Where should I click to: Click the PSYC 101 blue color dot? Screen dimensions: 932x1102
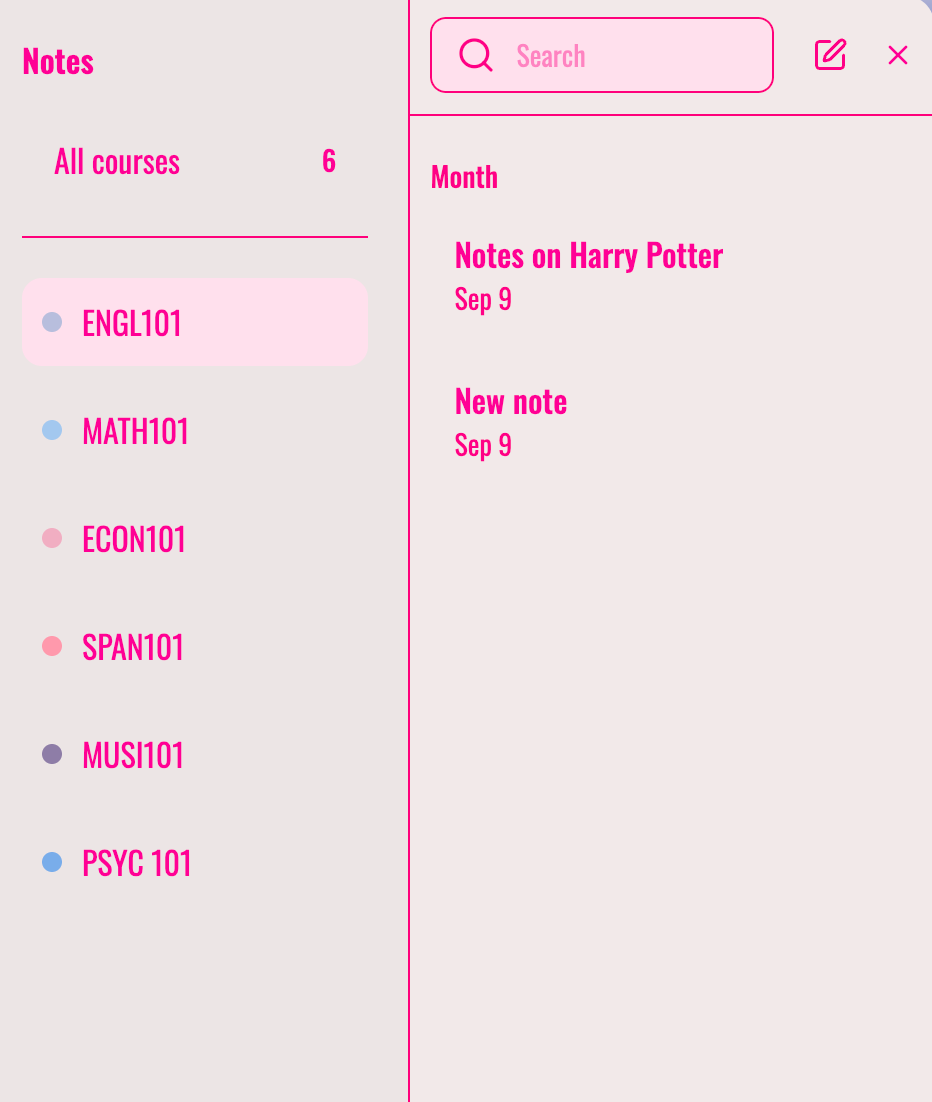52,862
